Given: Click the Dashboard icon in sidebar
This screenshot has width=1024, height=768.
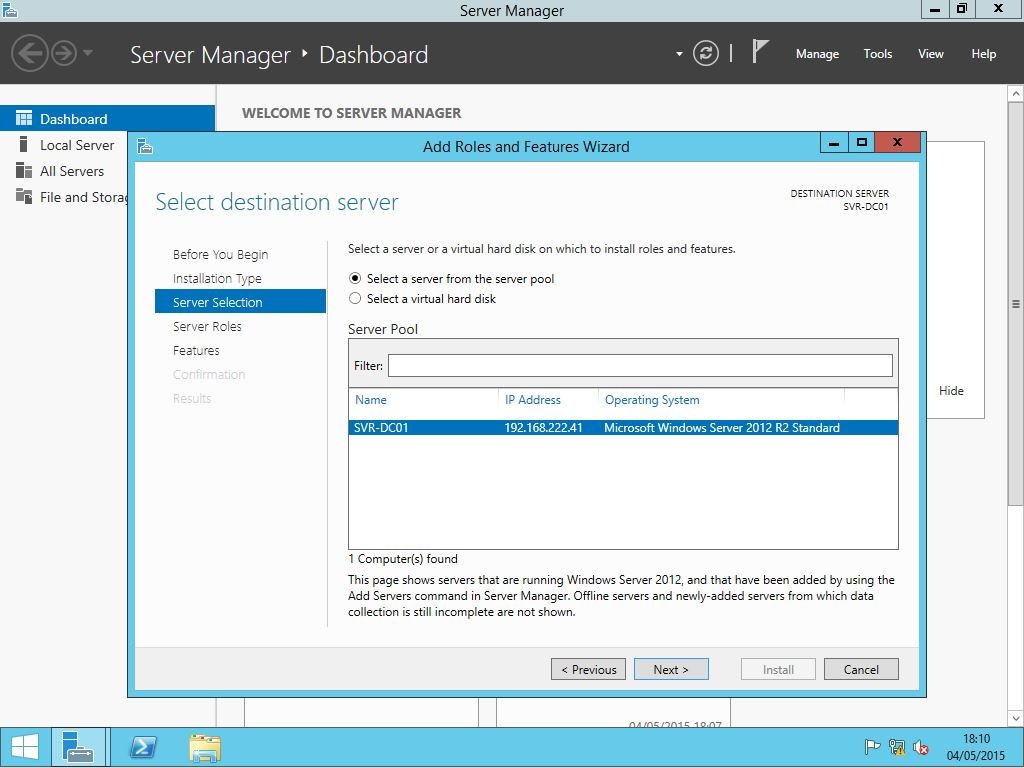Looking at the screenshot, I should coord(24,119).
